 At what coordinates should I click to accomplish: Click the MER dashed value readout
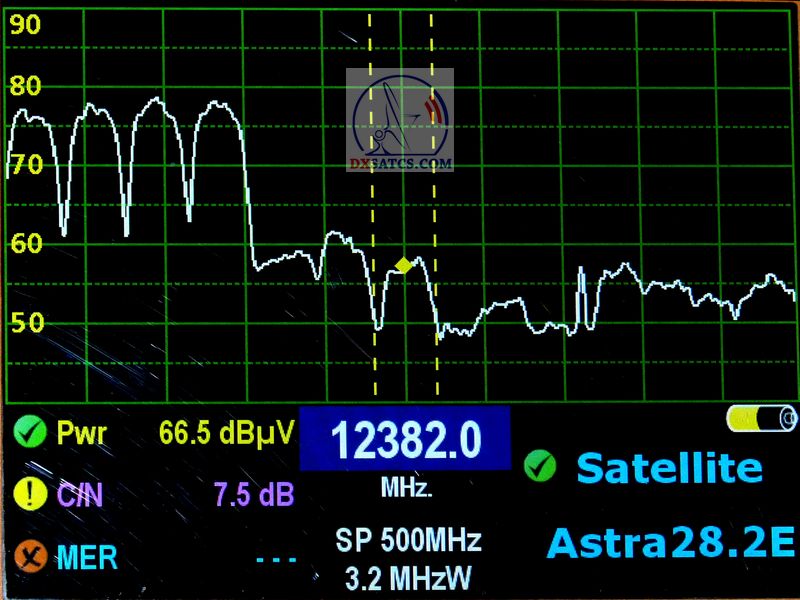275,558
